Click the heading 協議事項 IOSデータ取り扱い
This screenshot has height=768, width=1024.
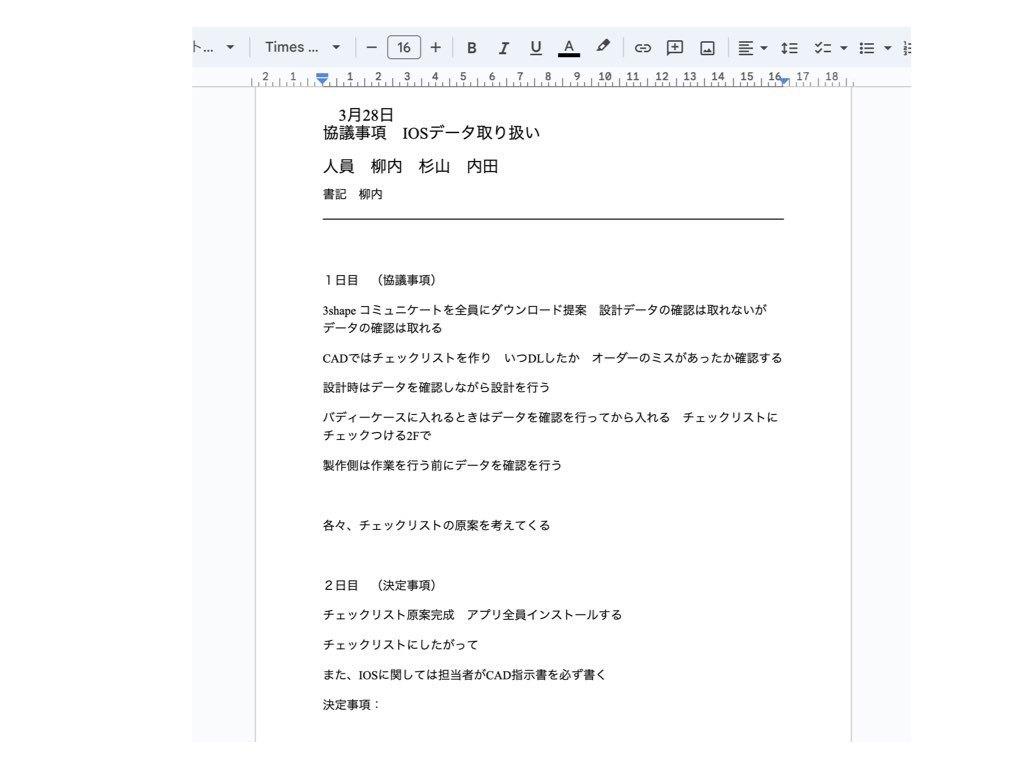(x=431, y=133)
